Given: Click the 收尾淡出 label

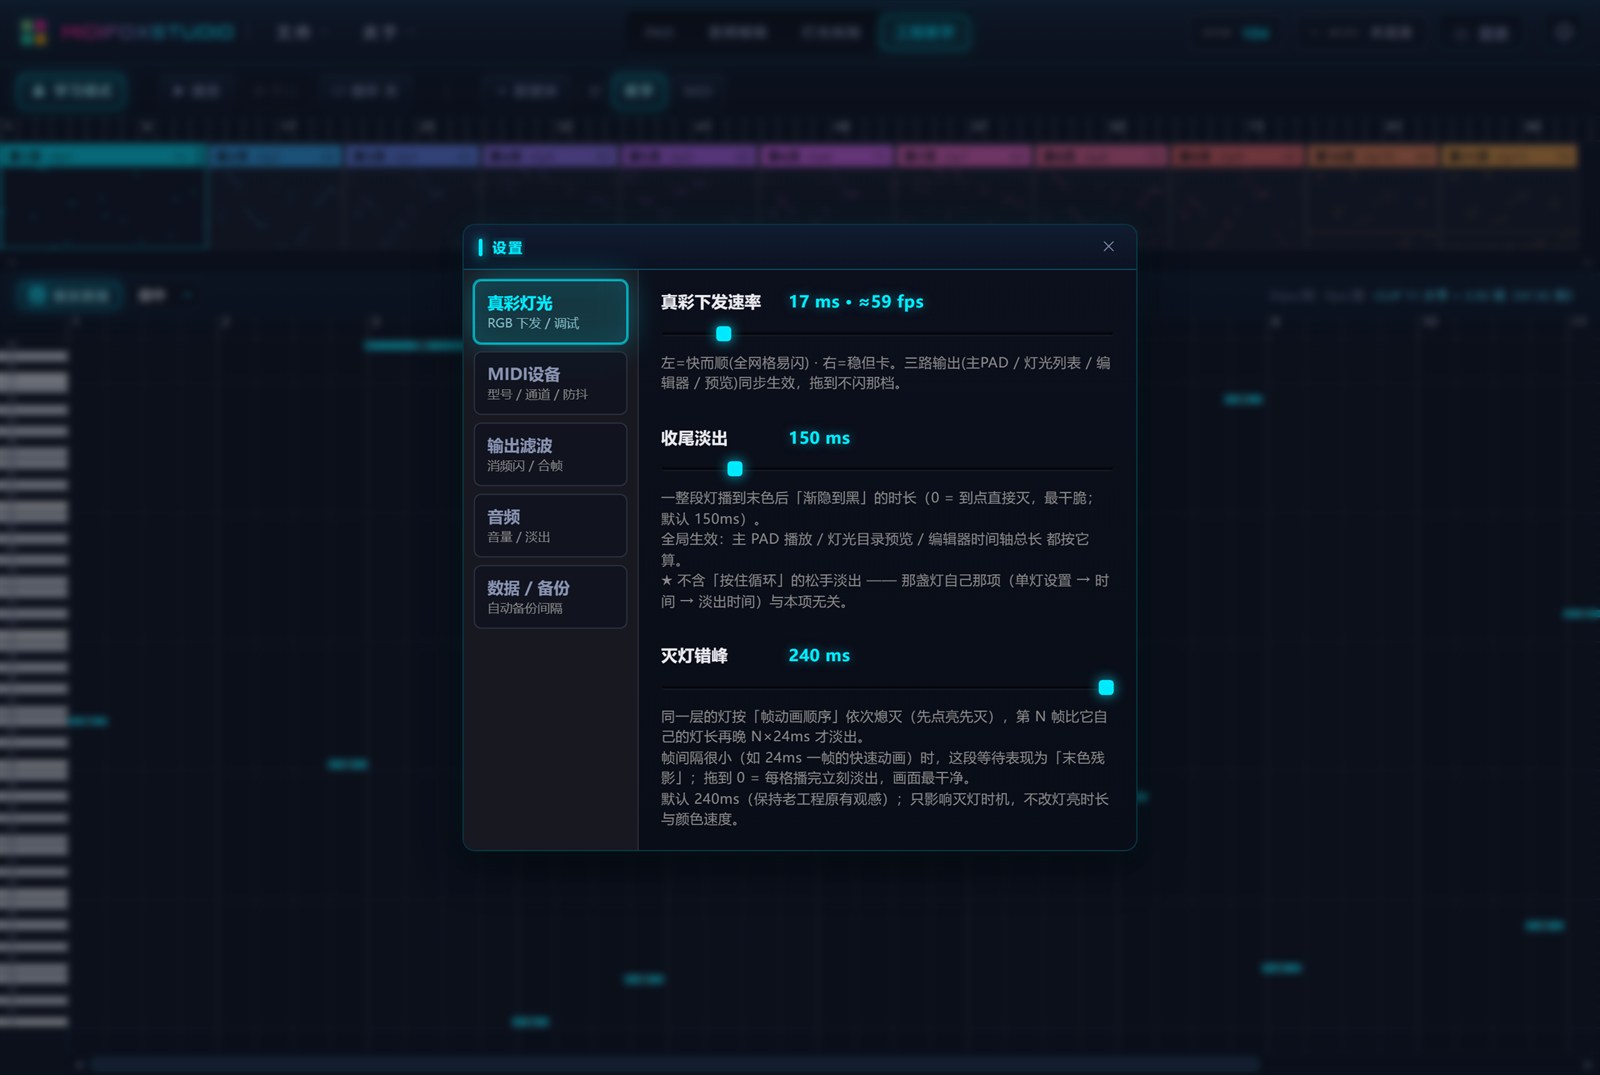Looking at the screenshot, I should point(694,438).
